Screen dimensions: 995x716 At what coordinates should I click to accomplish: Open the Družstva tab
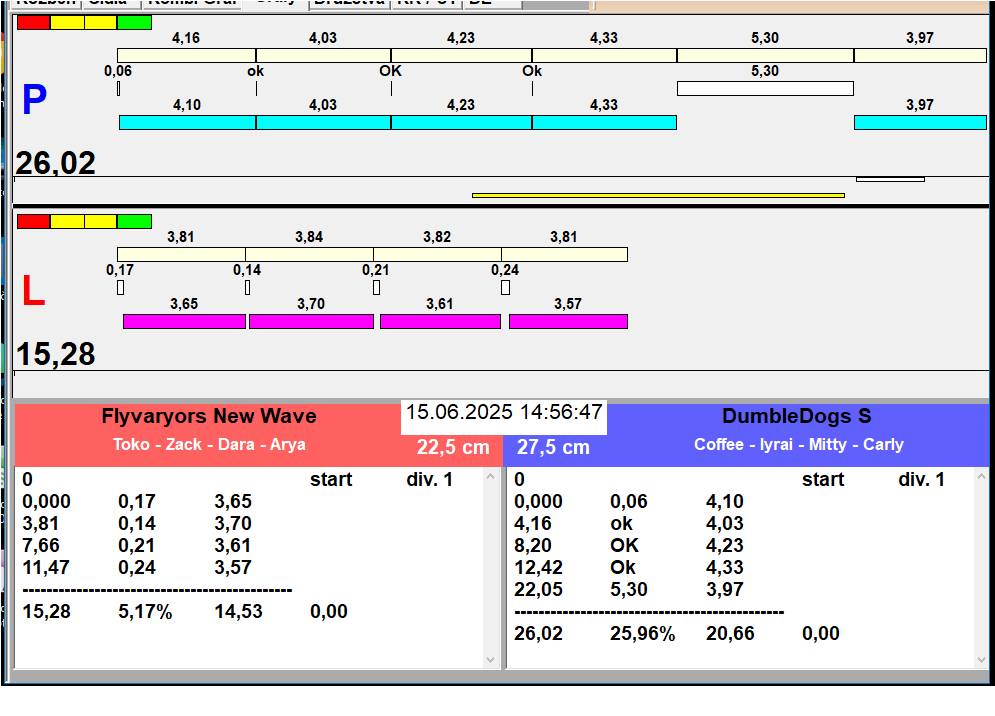(x=348, y=3)
